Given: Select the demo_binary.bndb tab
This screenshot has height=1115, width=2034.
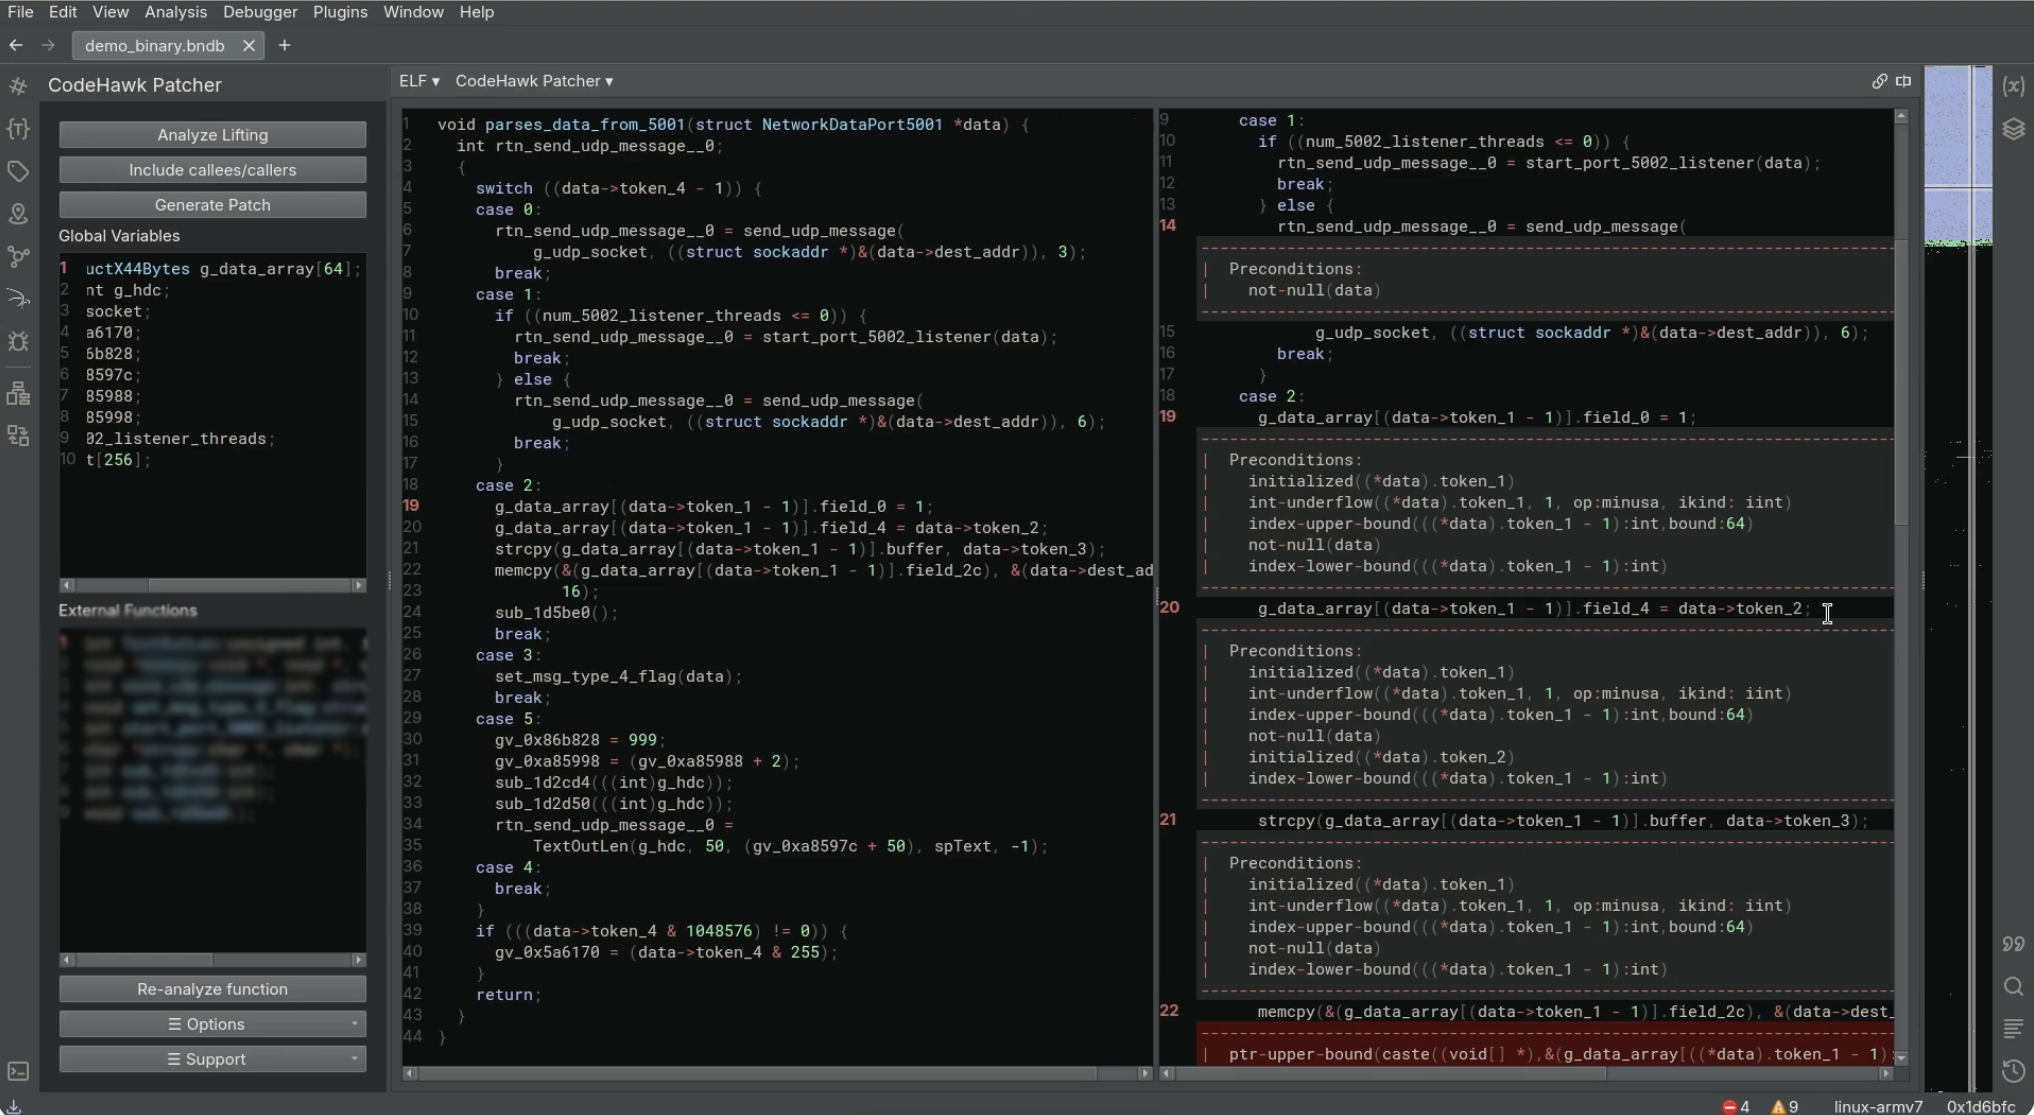Looking at the screenshot, I should tap(154, 45).
